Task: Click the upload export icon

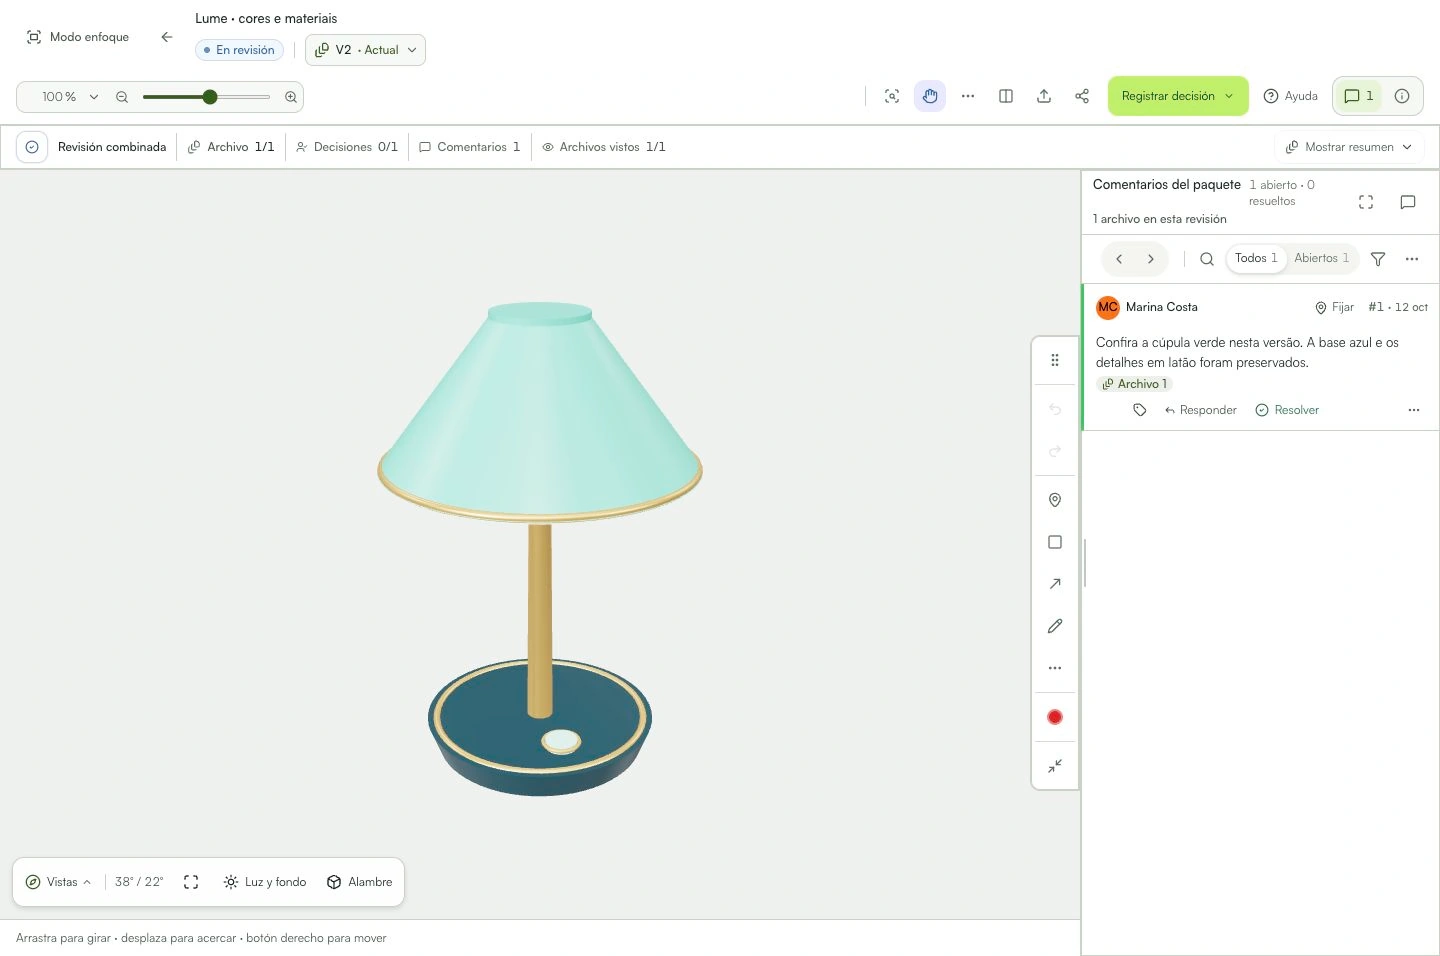Action: (x=1044, y=96)
